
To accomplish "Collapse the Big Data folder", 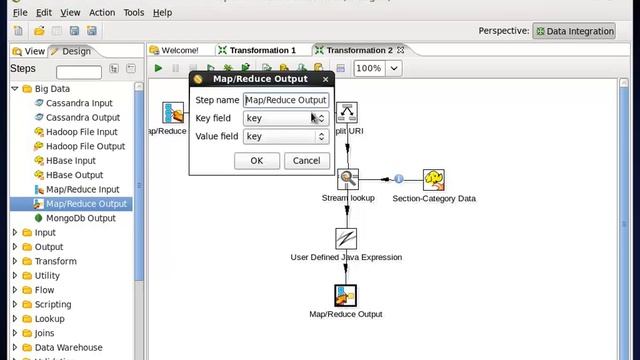I will click(x=15, y=89).
